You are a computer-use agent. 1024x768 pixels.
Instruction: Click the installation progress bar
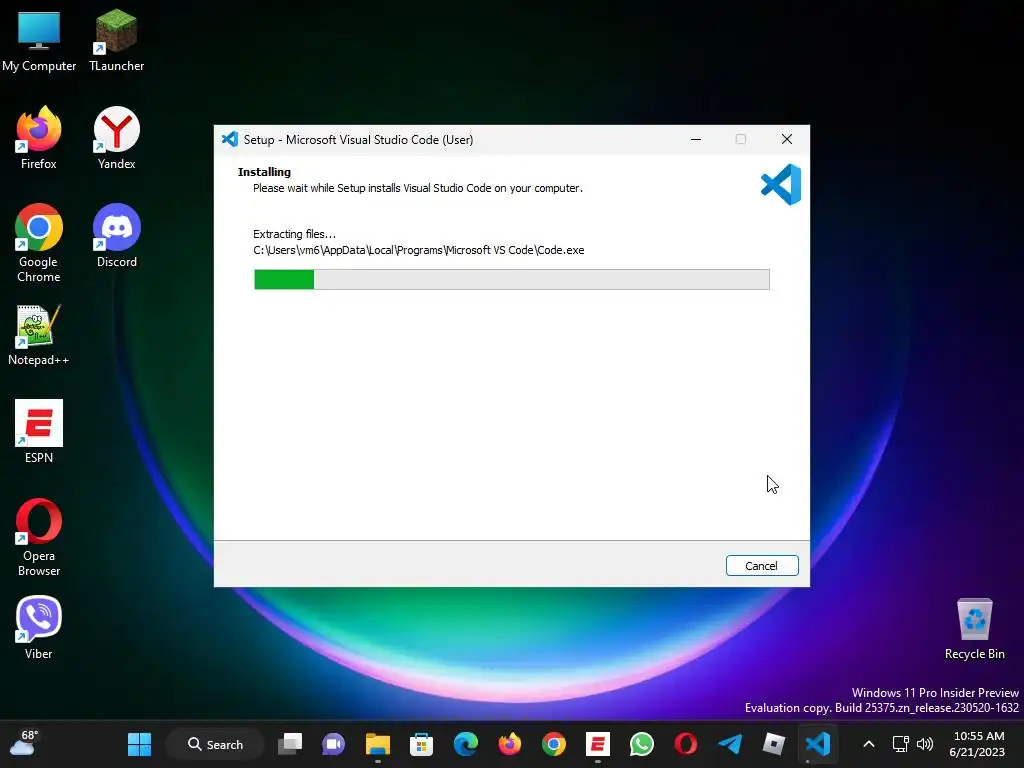point(511,279)
